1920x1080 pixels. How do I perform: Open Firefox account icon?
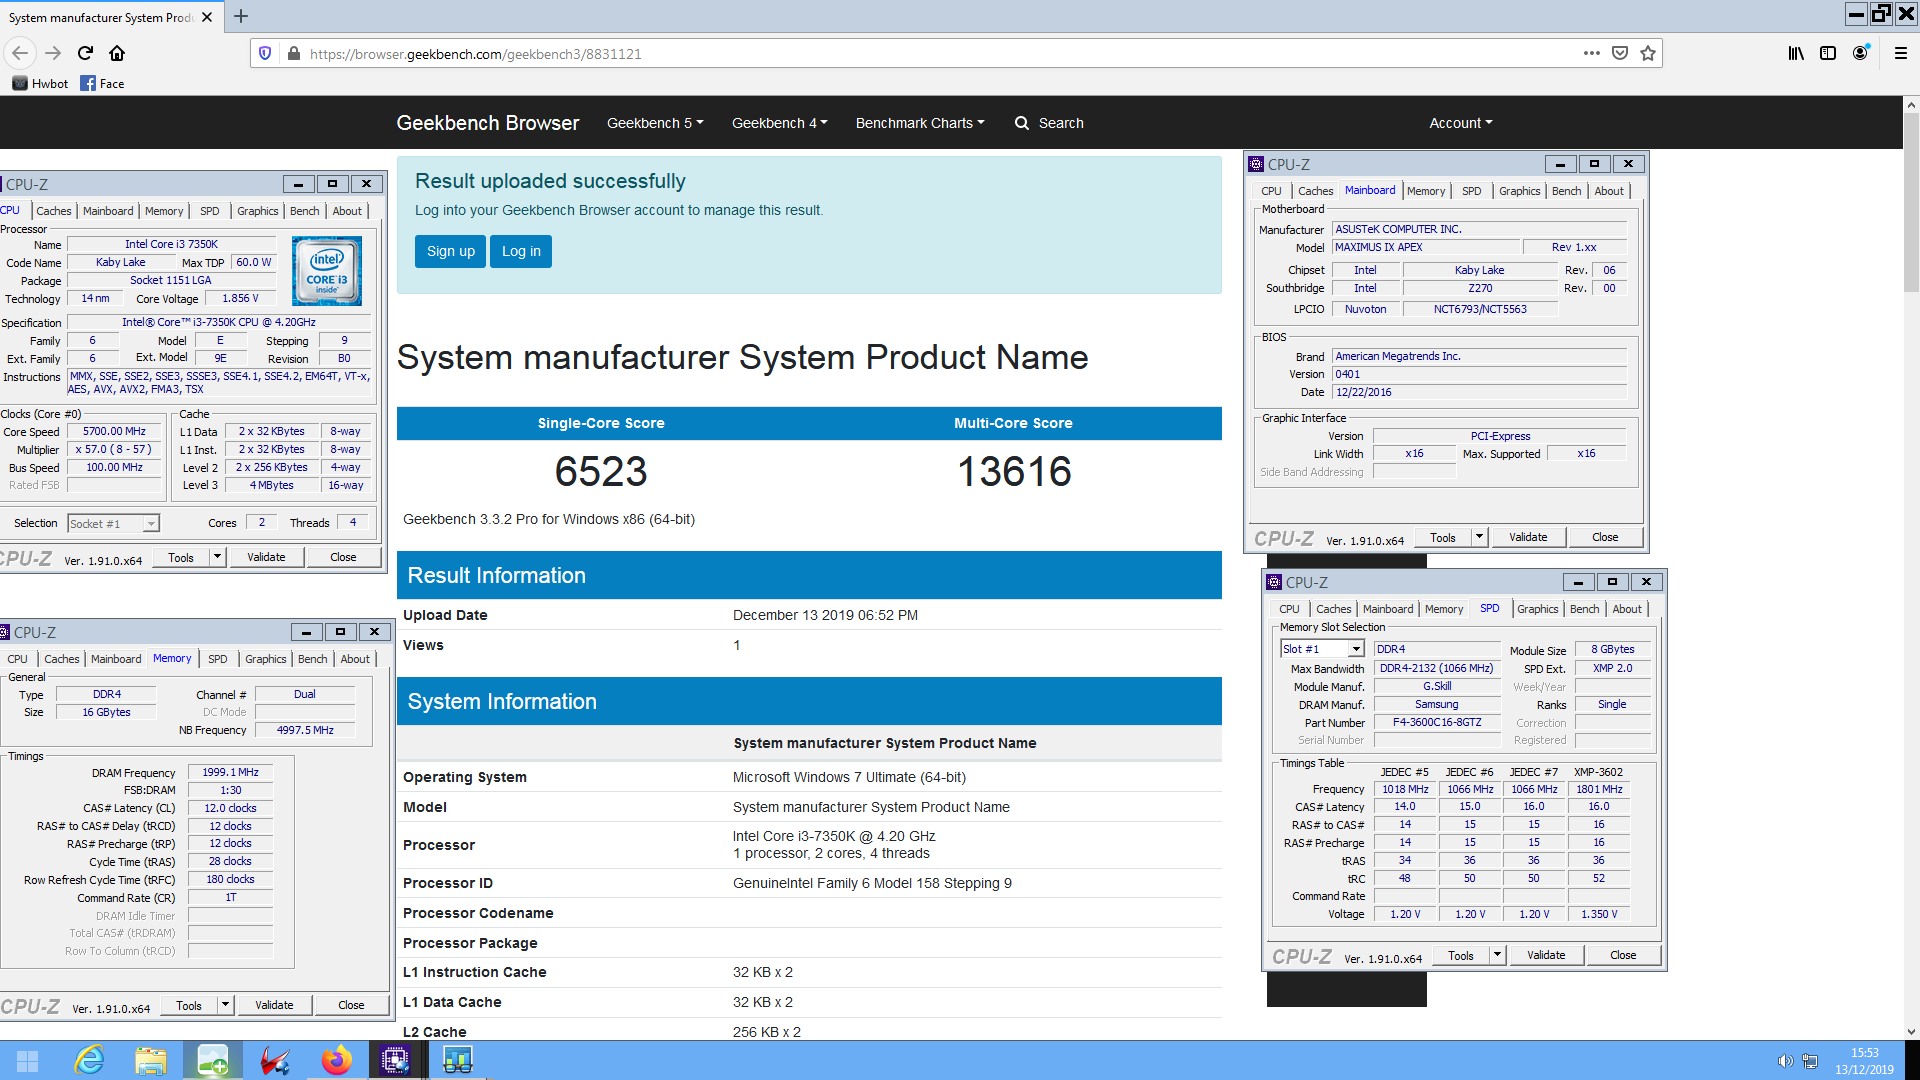(x=1860, y=53)
